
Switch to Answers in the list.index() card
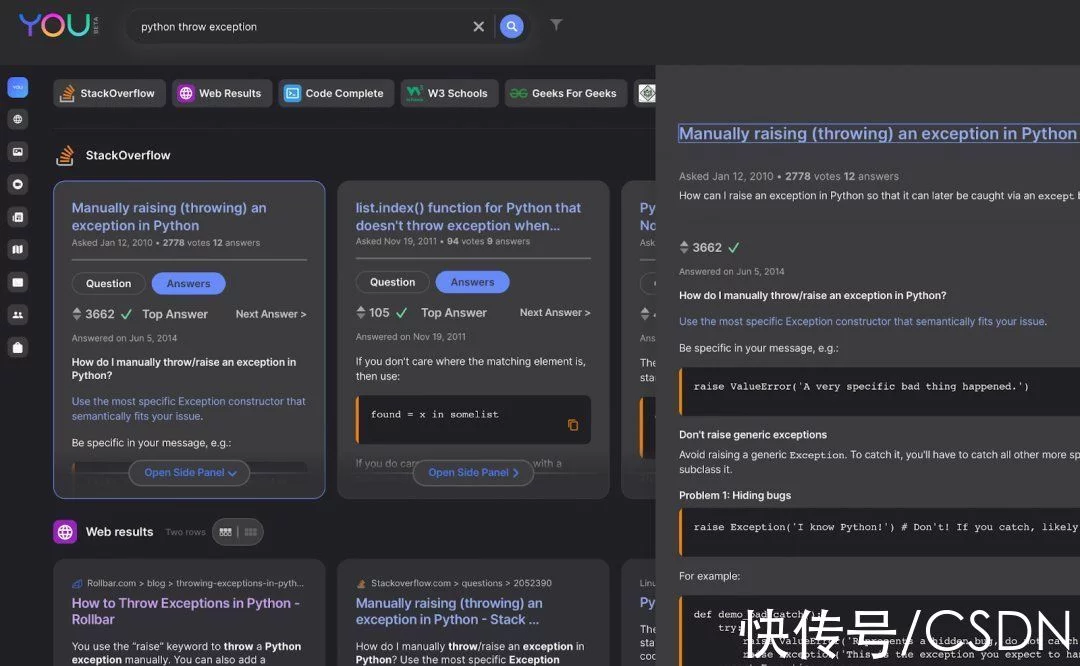[472, 282]
